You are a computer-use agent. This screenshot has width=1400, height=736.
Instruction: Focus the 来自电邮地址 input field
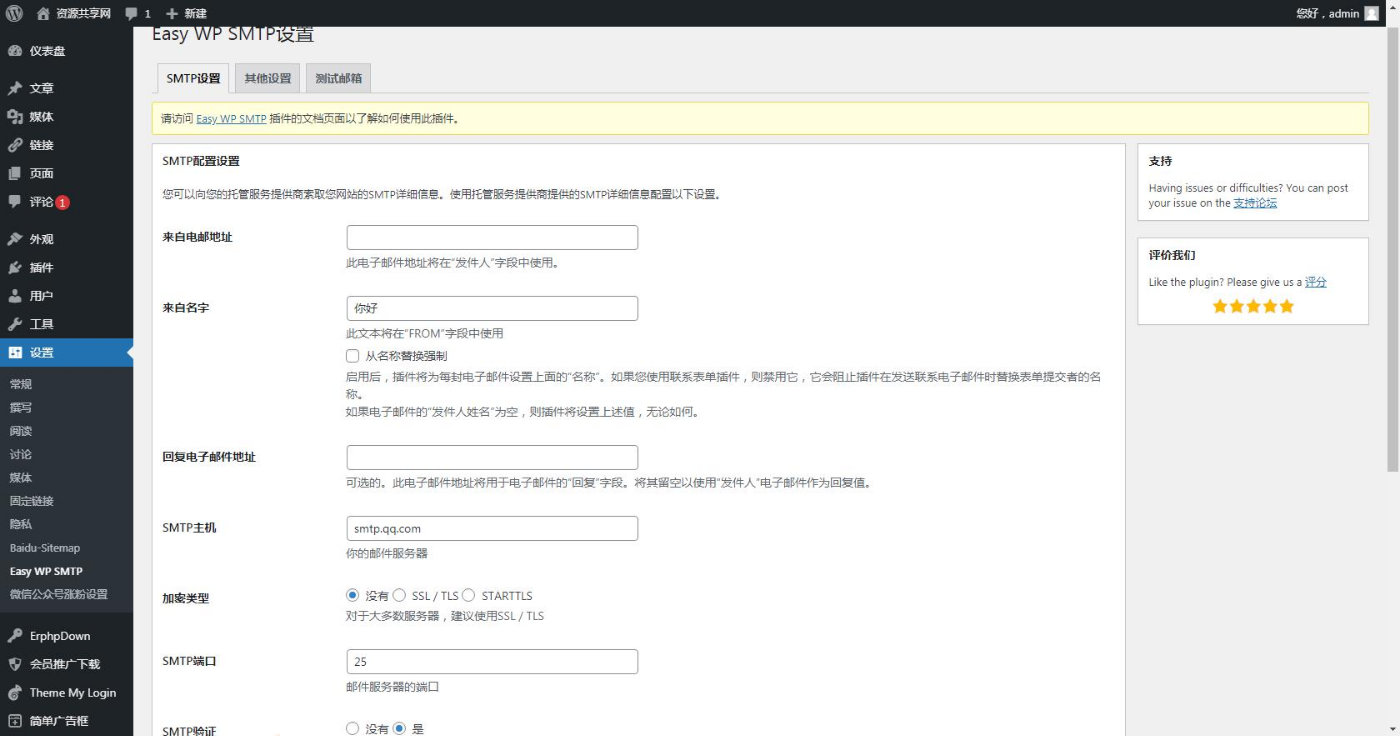(x=492, y=238)
